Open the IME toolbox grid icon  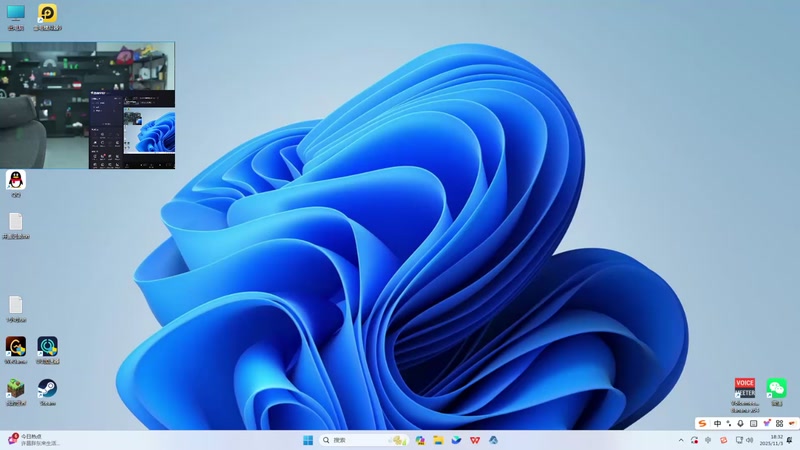coord(779,423)
